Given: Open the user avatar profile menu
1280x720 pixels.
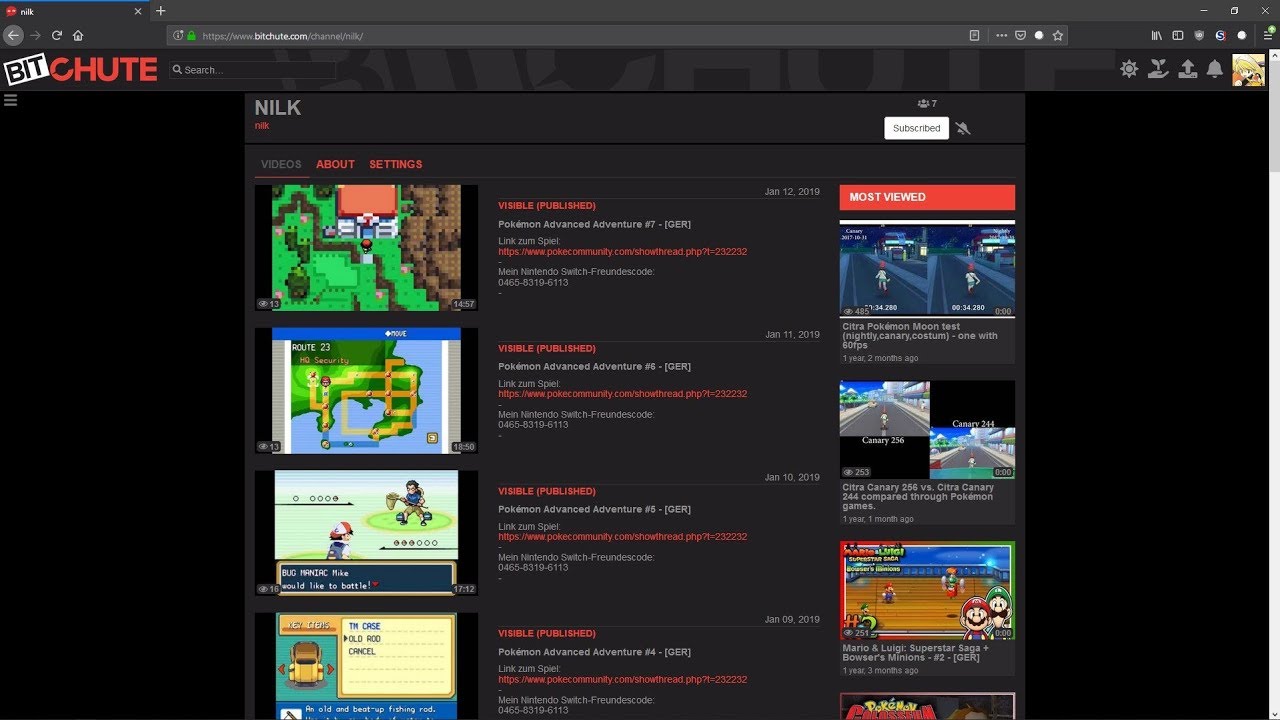Looking at the screenshot, I should (1248, 70).
